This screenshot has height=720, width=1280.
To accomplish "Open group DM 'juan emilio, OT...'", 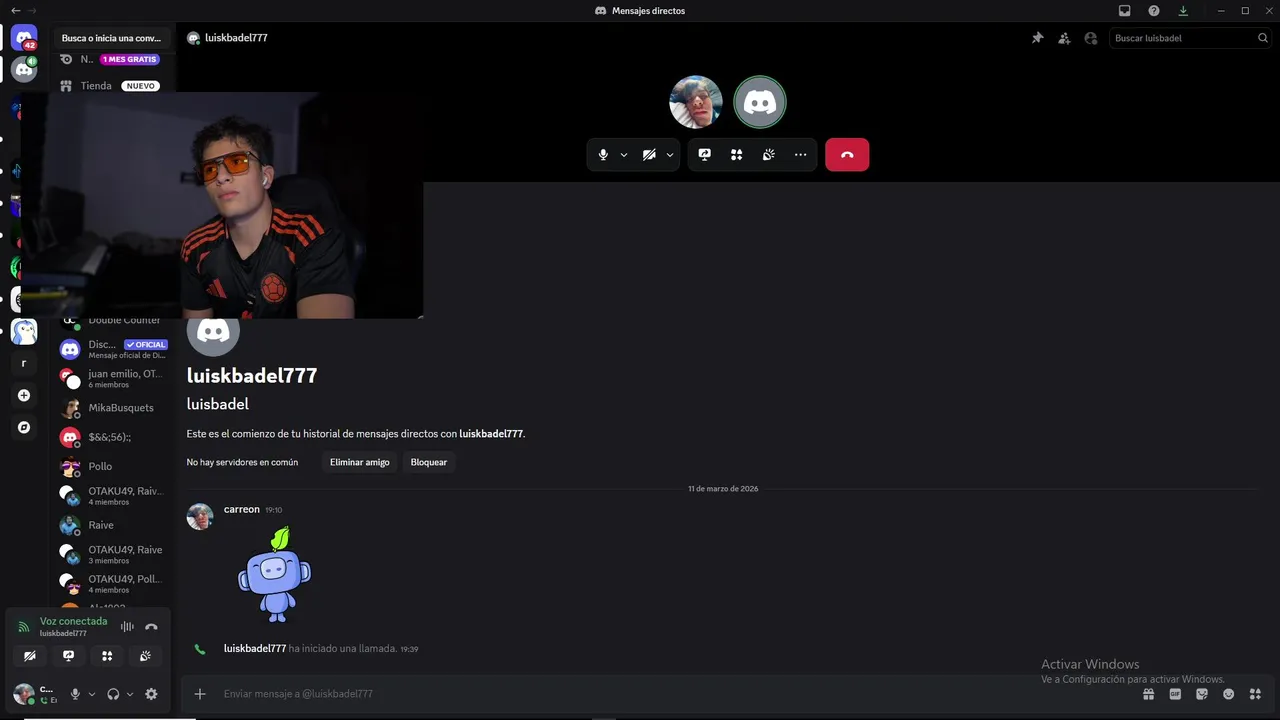I will pos(112,378).
